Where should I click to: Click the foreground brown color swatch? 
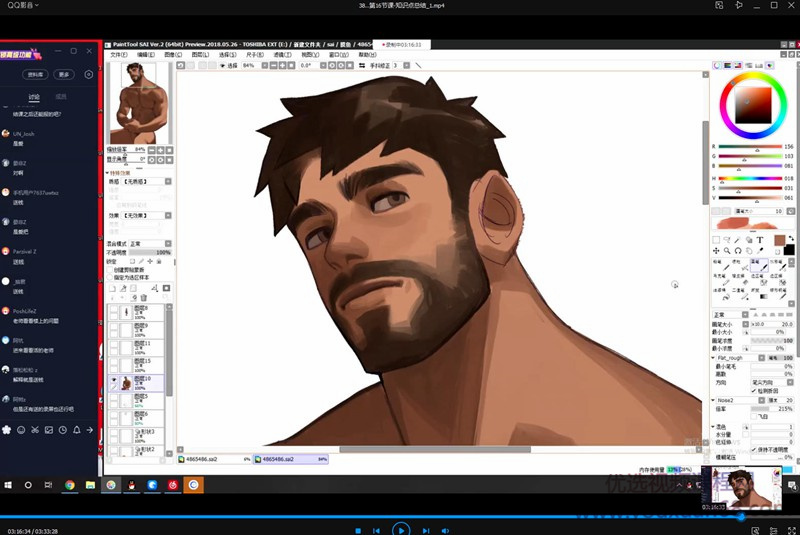(x=779, y=241)
